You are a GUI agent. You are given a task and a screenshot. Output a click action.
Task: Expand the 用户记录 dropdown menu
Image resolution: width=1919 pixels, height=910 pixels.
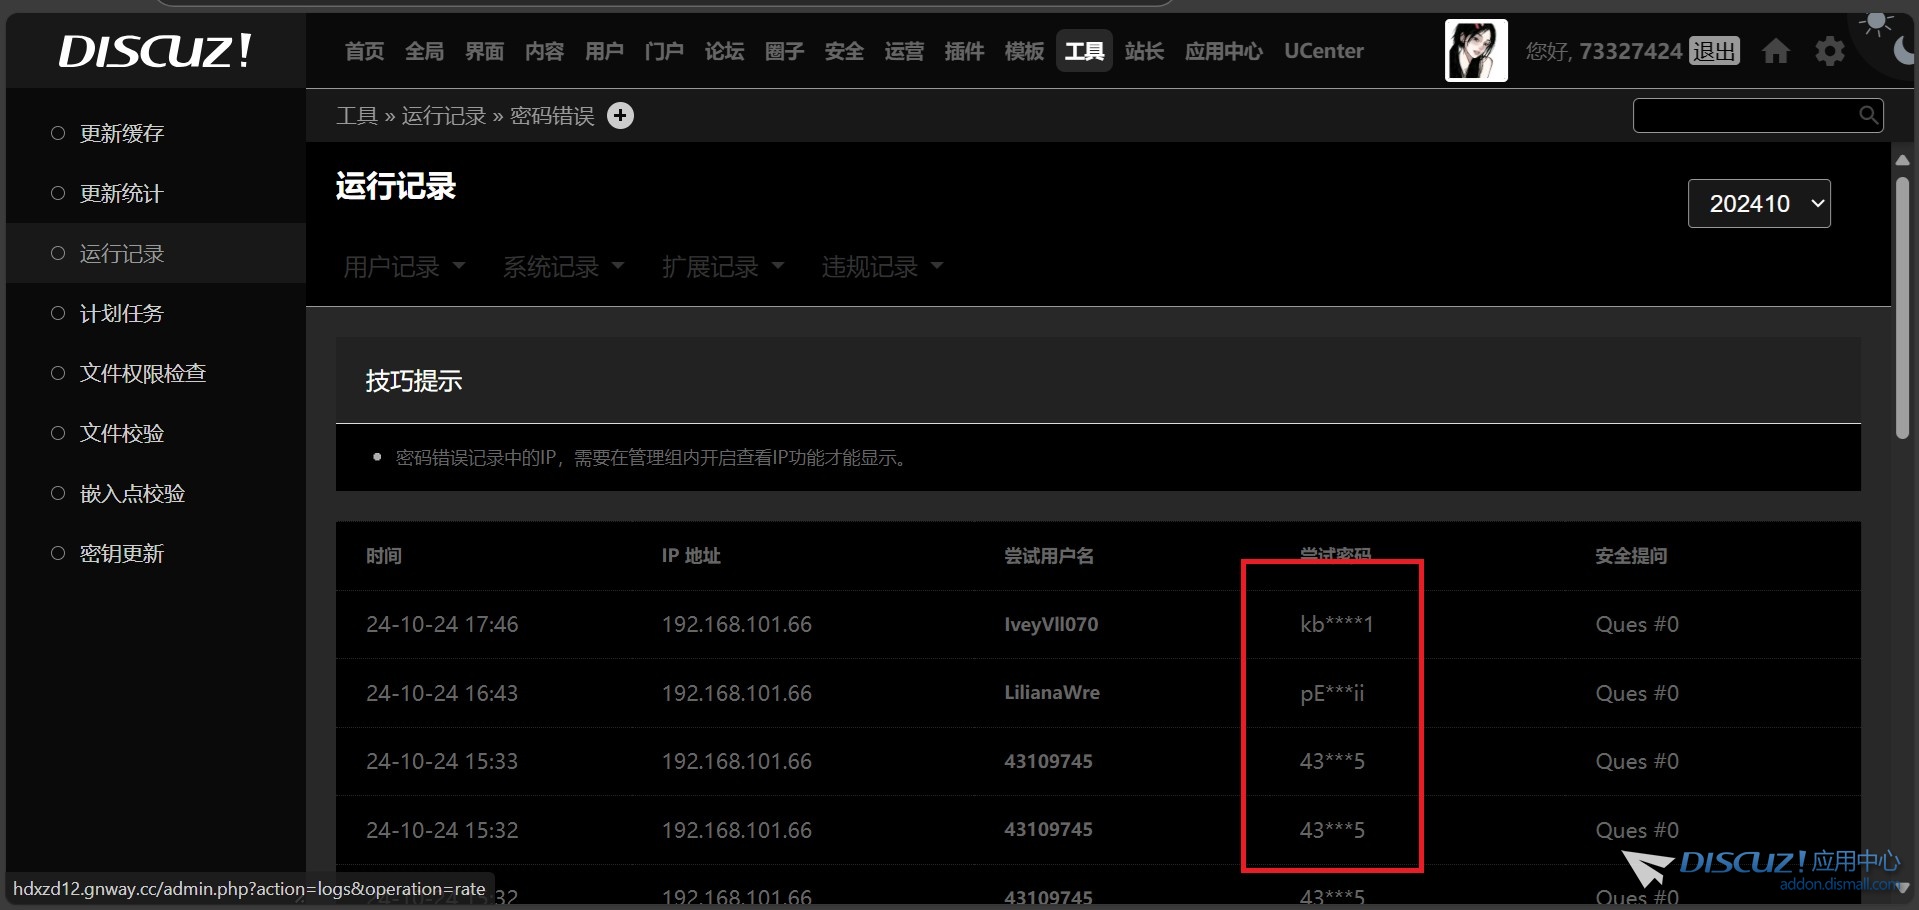tap(404, 267)
